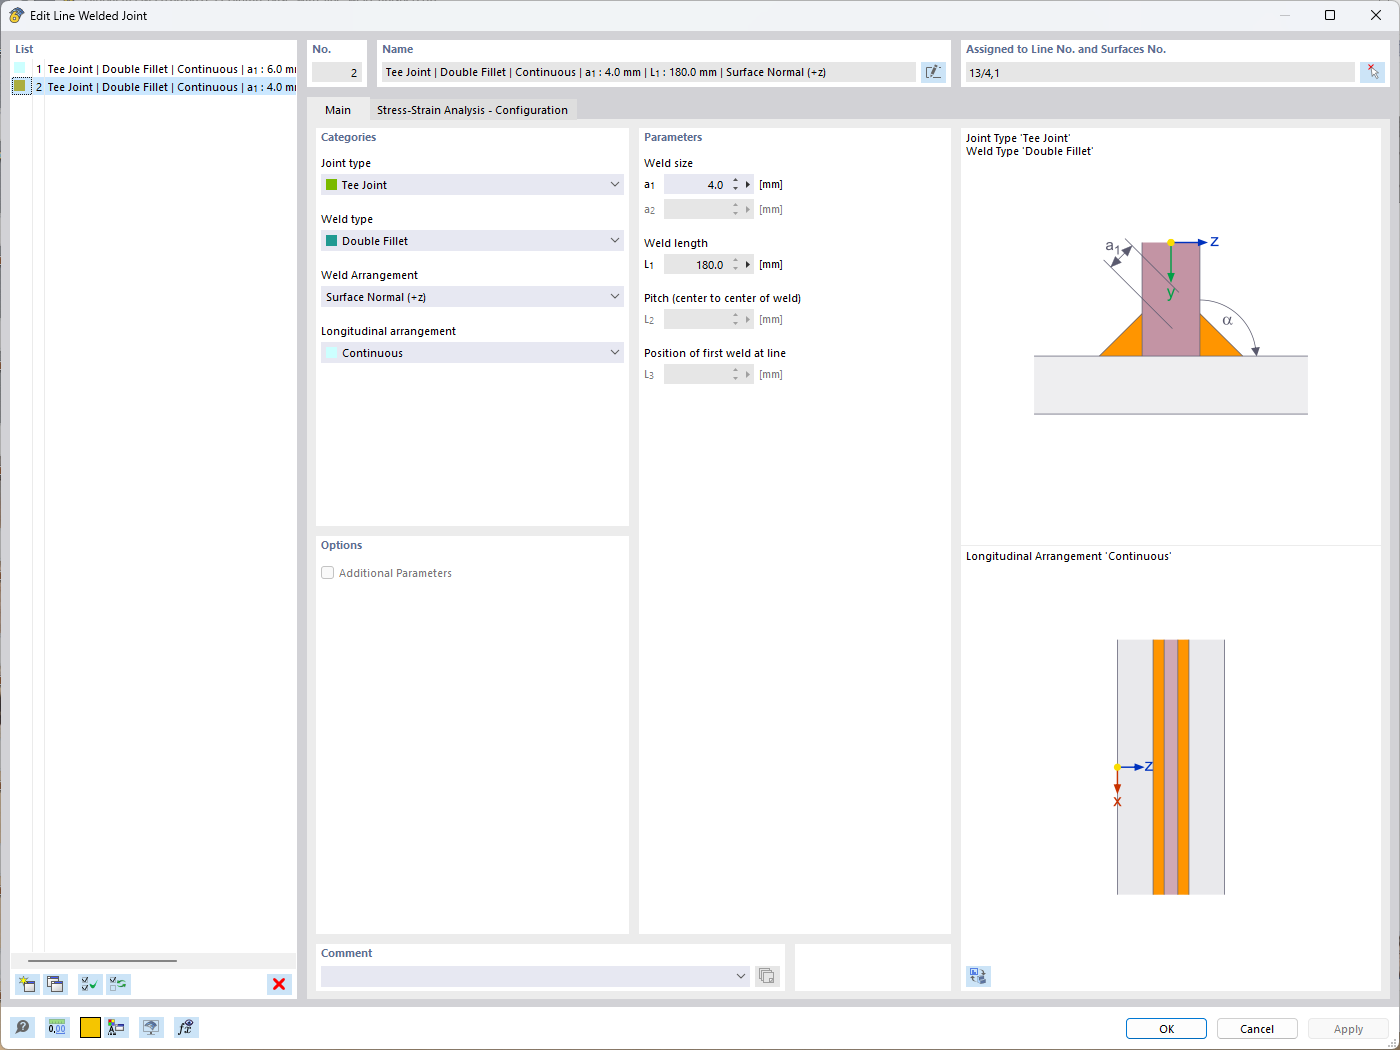Open Longitudinal arrangement Continuous dropdown
The height and width of the screenshot is (1050, 1400).
pos(472,353)
